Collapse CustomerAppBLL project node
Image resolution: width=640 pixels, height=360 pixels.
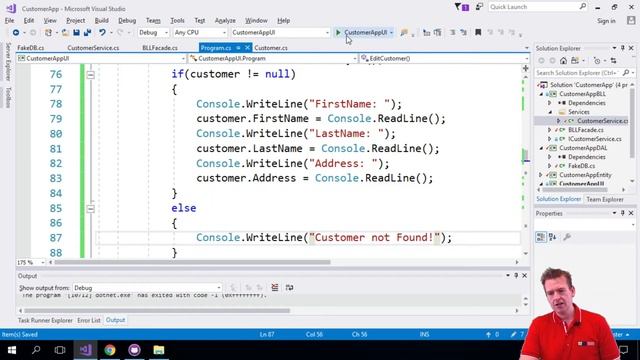(542, 94)
